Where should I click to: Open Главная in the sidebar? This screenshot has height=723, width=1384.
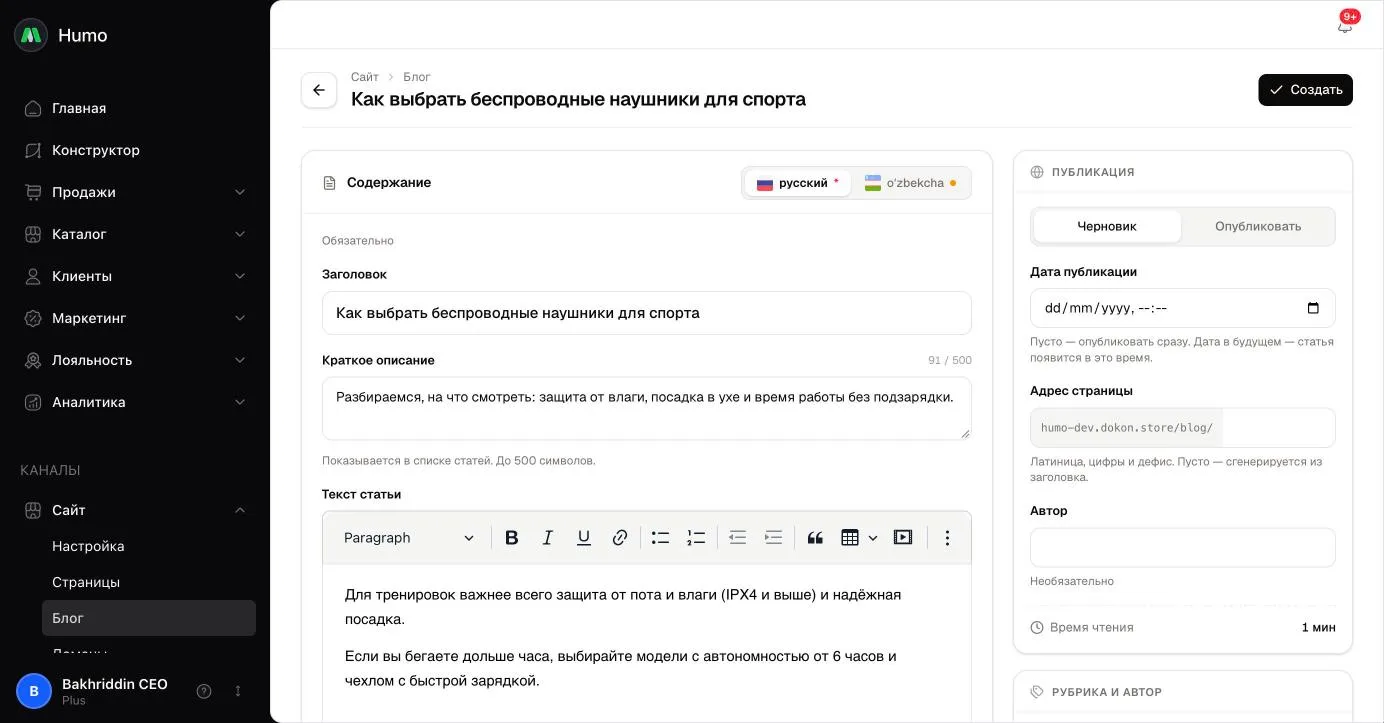[x=135, y=108]
